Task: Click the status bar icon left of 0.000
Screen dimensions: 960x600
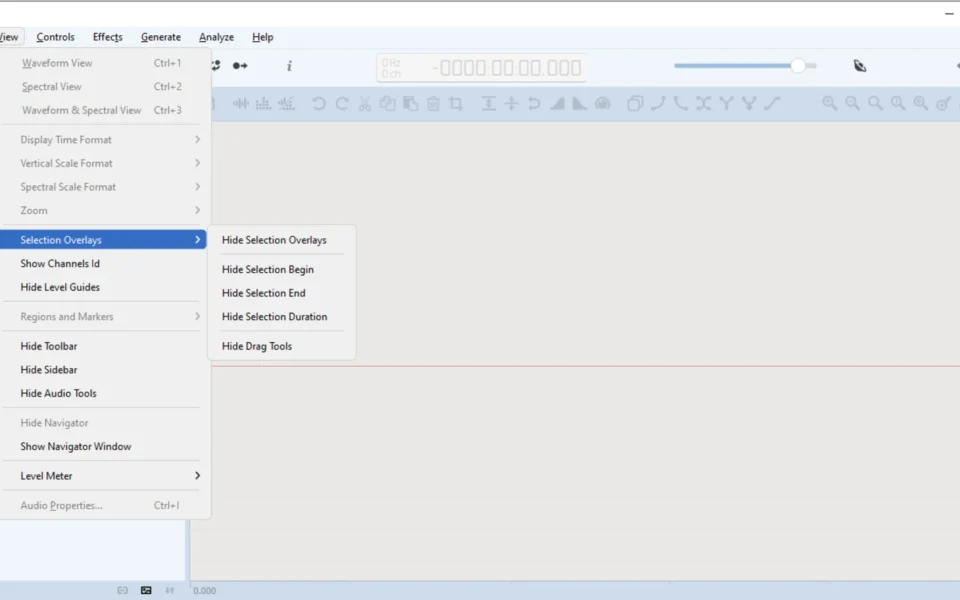Action: (170, 590)
